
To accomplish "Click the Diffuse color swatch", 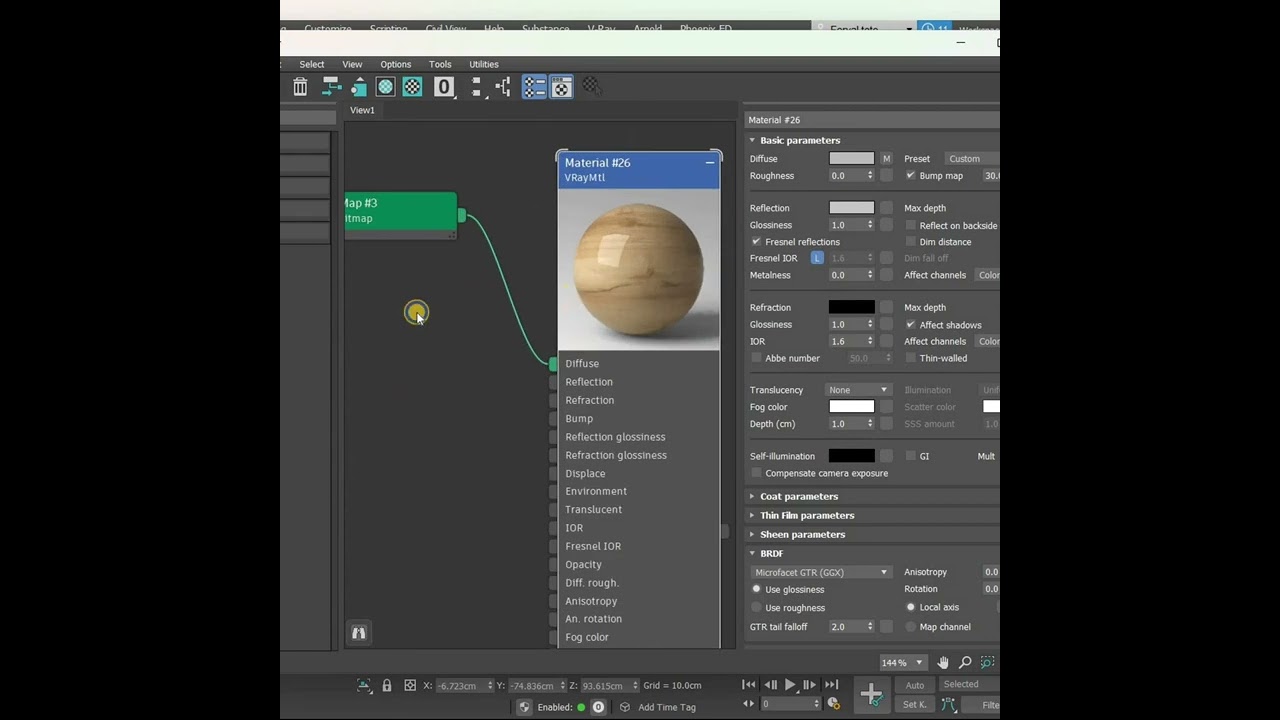I will click(x=852, y=158).
